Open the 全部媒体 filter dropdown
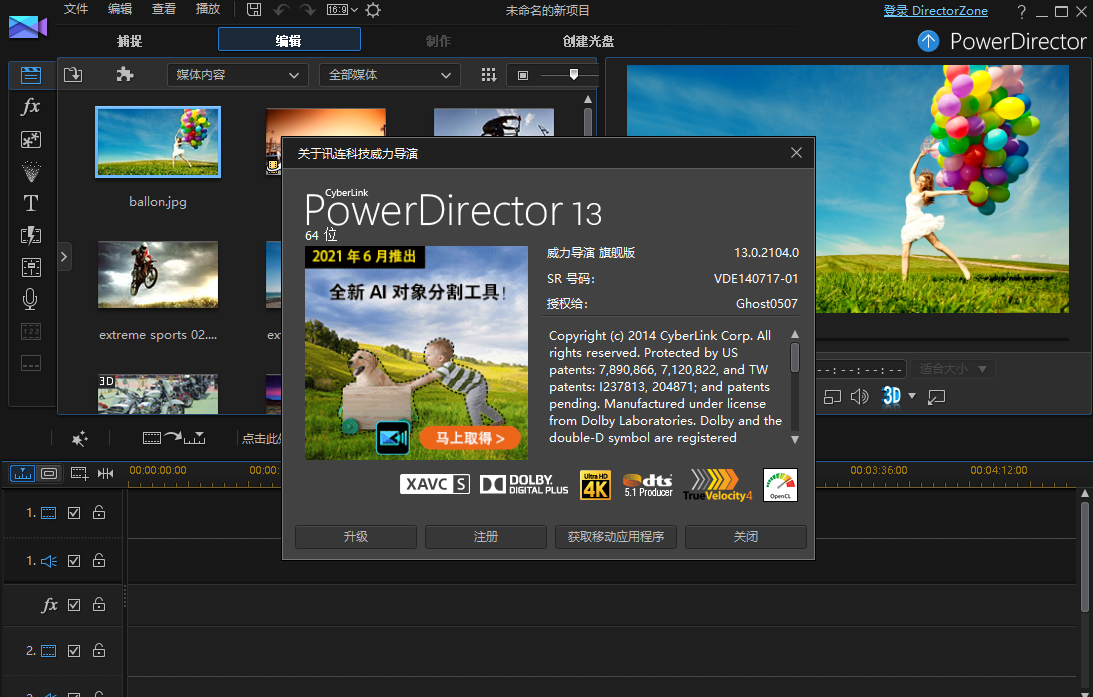1093x697 pixels. (390, 75)
